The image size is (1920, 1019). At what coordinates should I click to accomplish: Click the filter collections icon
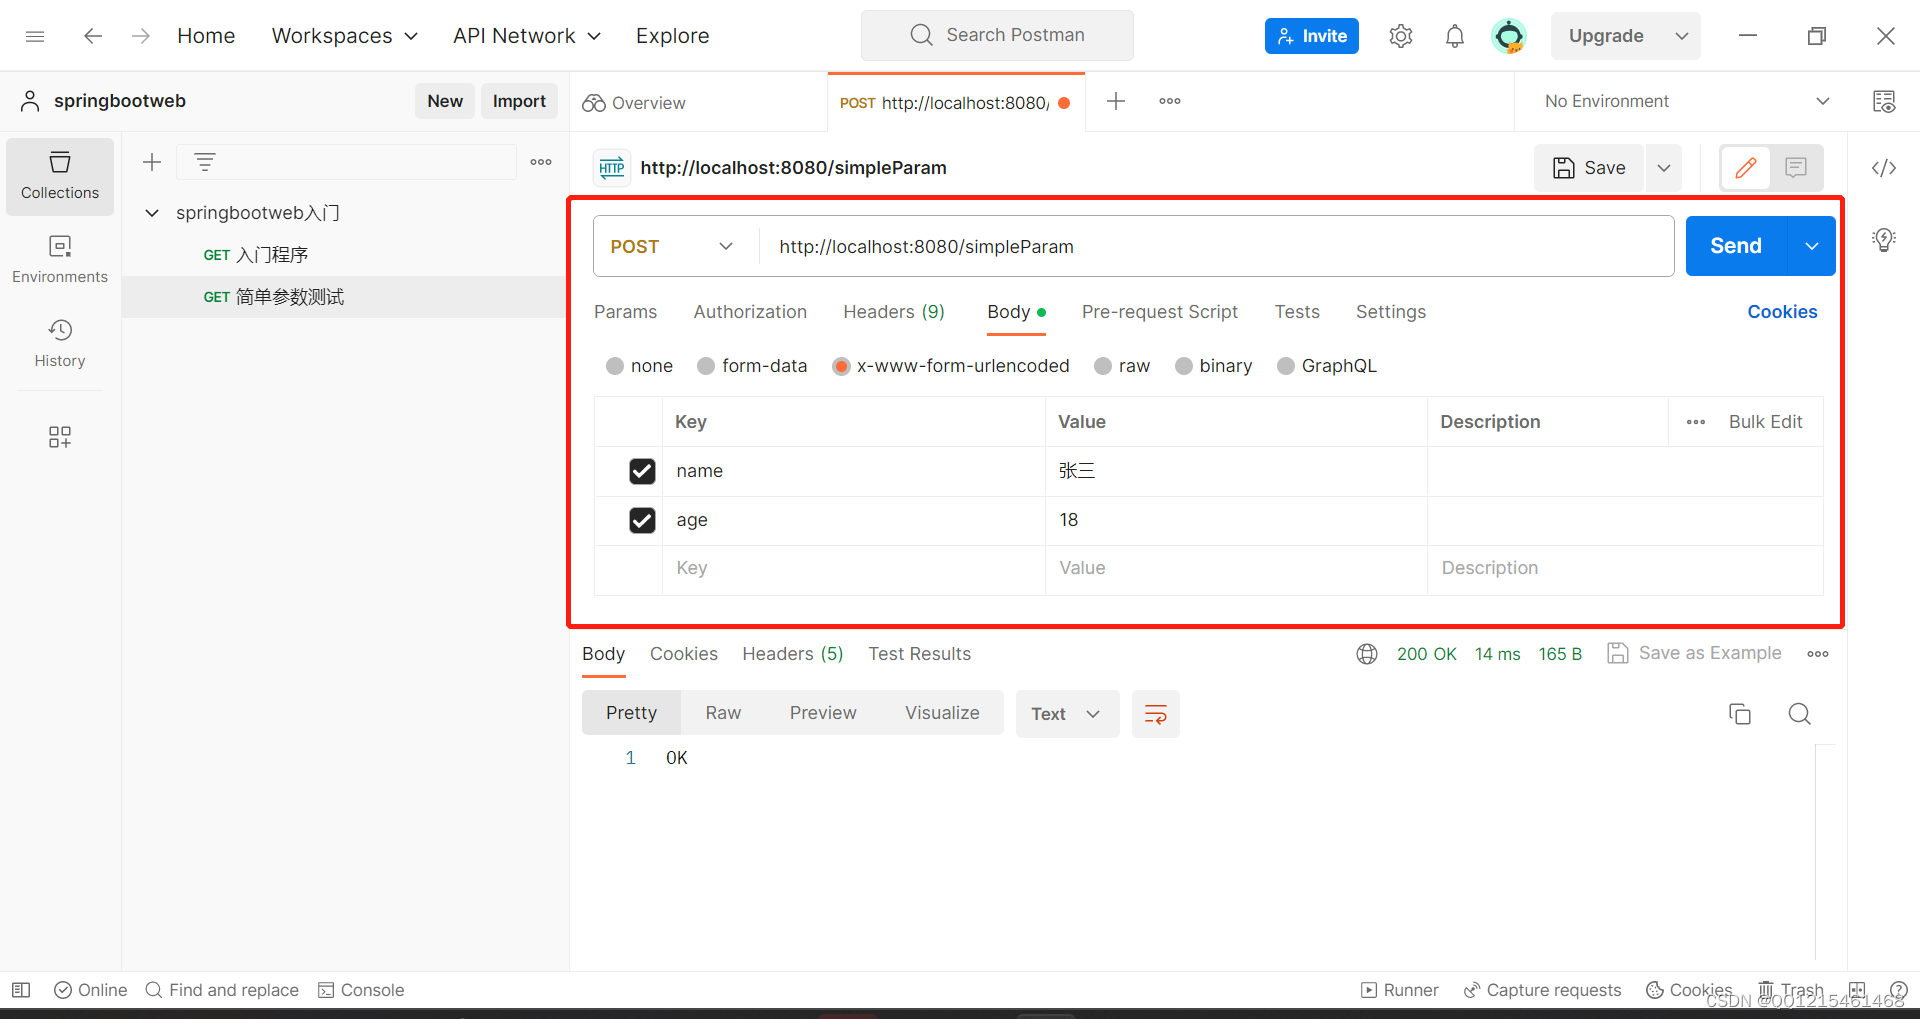[205, 162]
